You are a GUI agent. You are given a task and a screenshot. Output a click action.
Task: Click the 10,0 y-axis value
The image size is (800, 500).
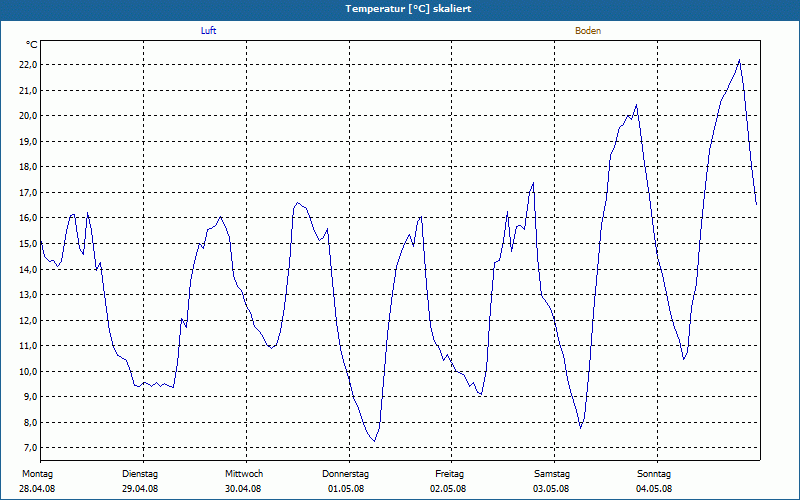28,371
